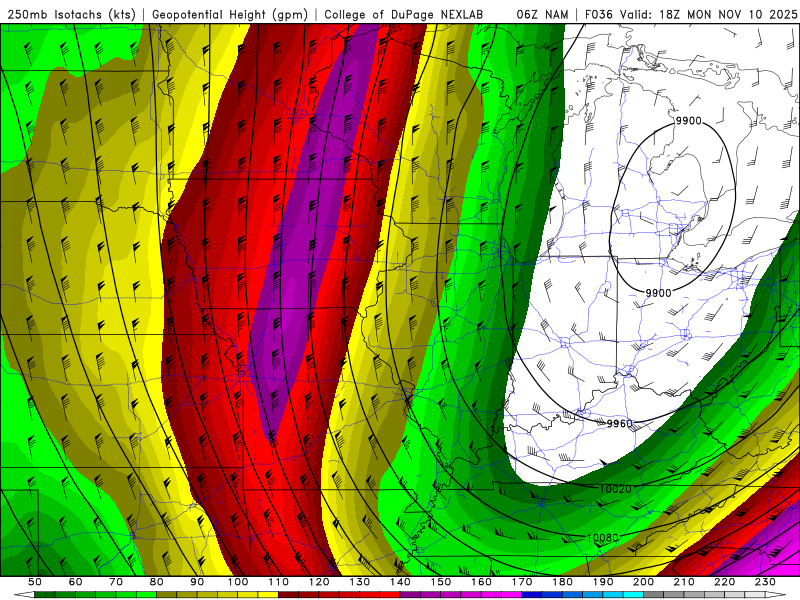Click the 60 value on the color scale
Image resolution: width=800 pixels, height=600 pixels.
[75, 582]
